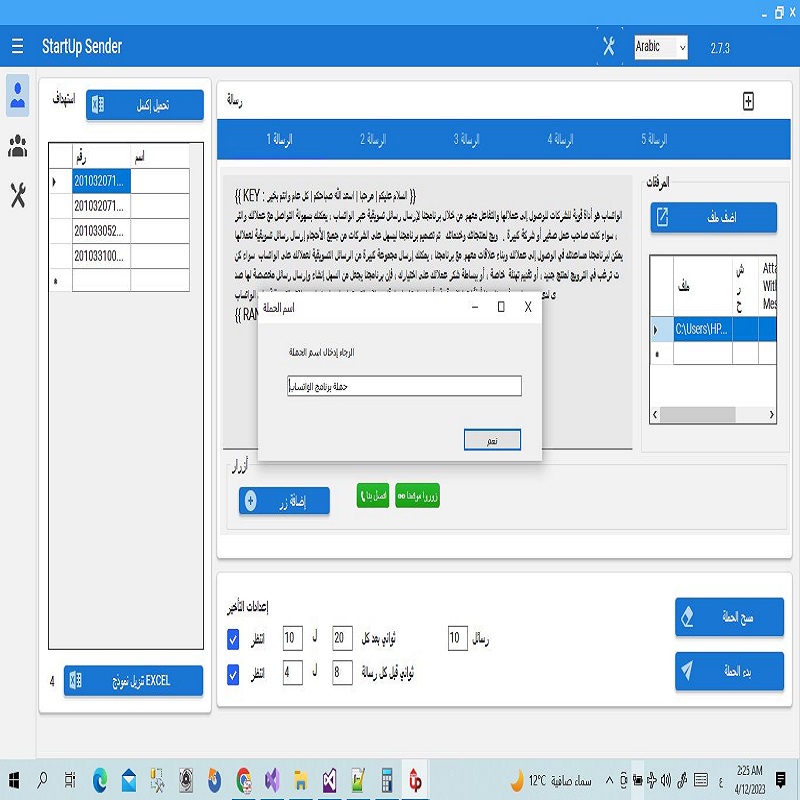Click the تحميل إكسل upload Excel button
Image resolution: width=800 pixels, height=800 pixels.
point(145,105)
